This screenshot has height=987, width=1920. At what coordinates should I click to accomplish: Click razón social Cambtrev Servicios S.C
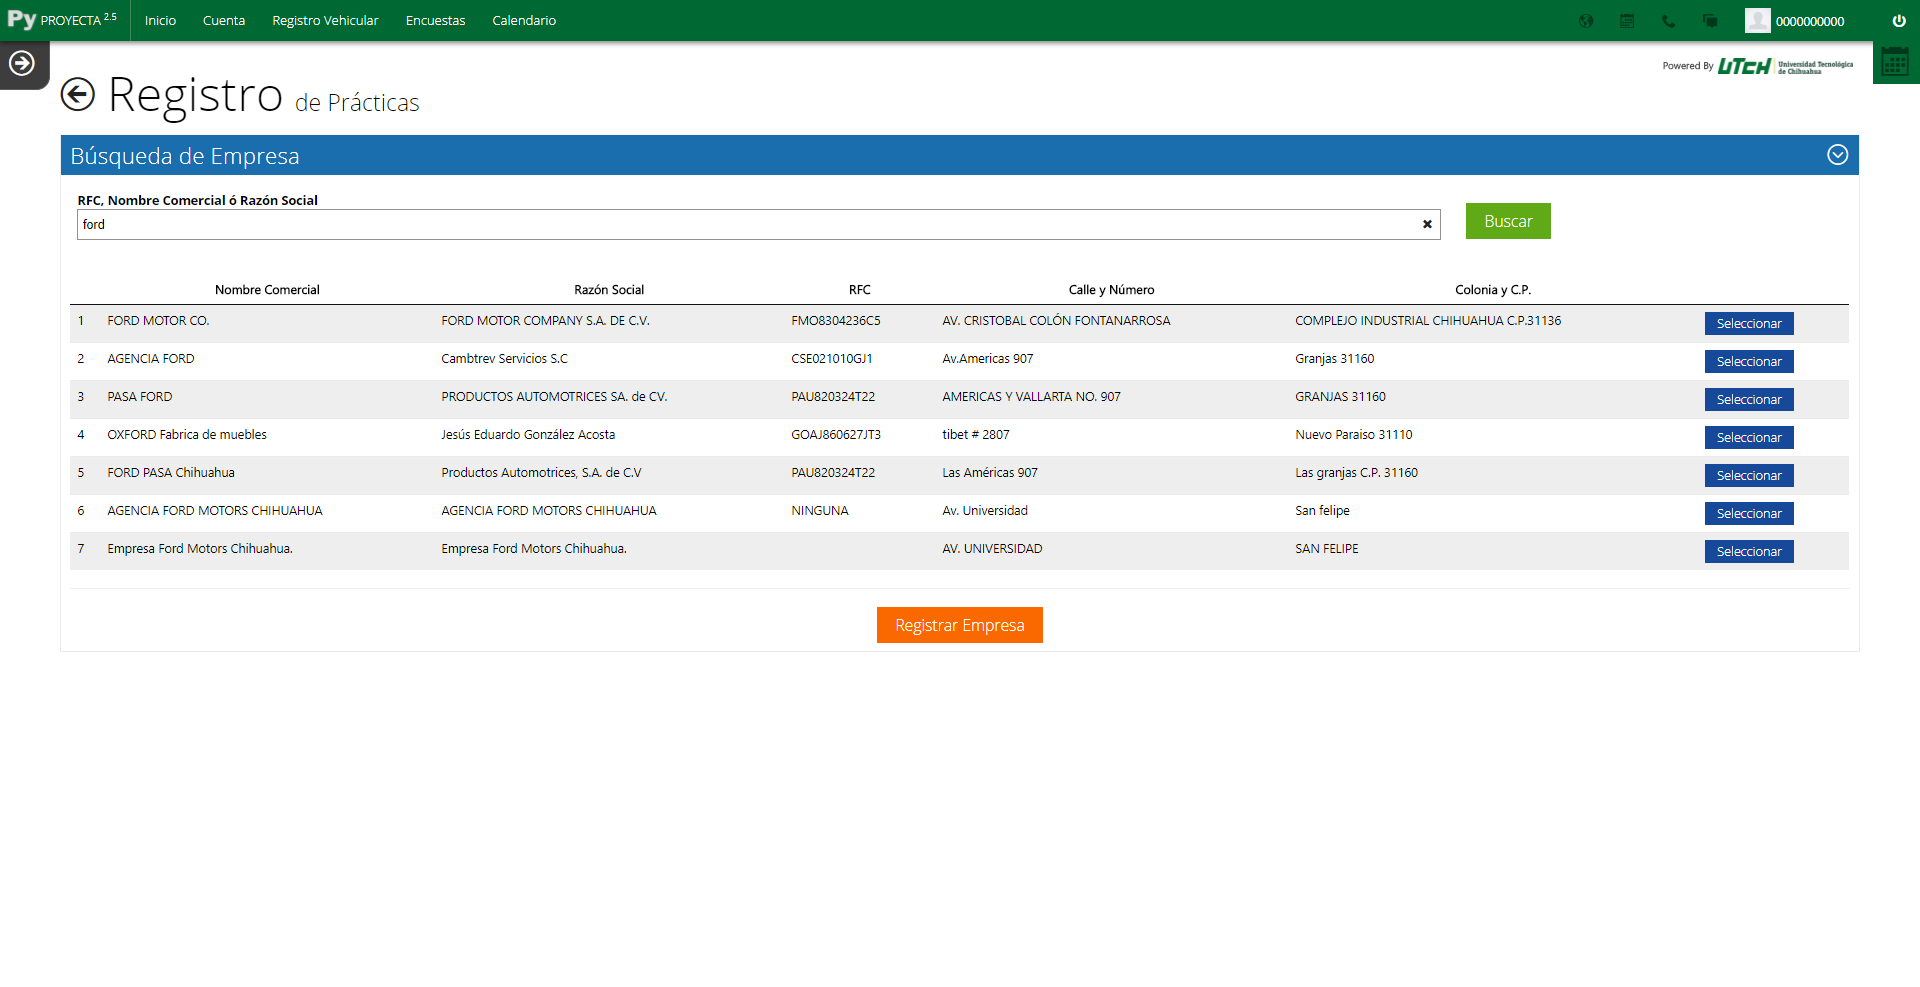point(504,359)
